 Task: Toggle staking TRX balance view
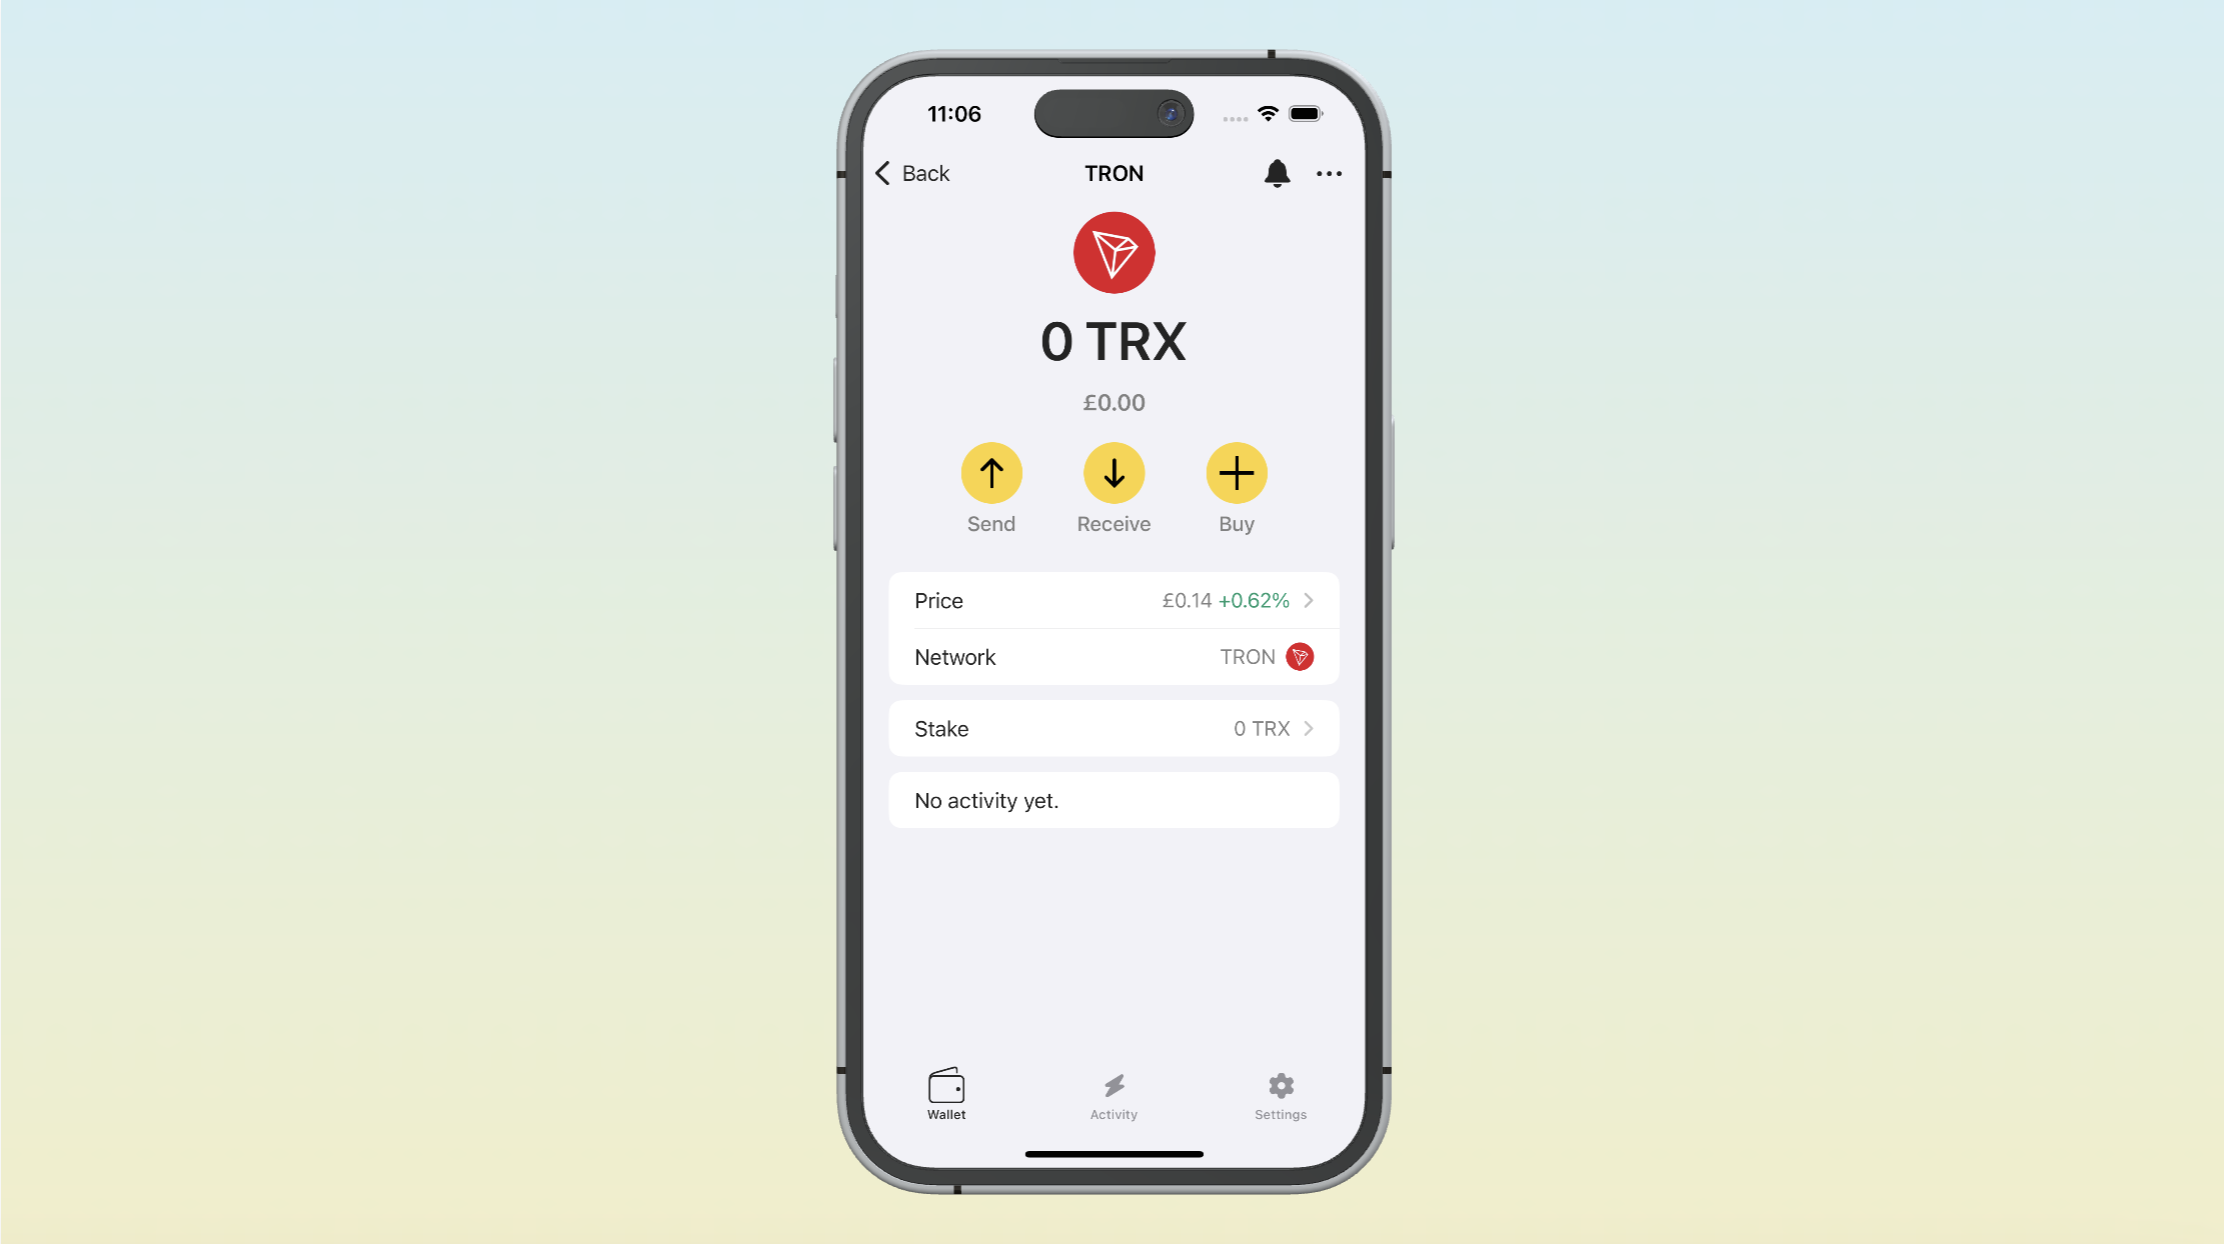(x=1112, y=729)
